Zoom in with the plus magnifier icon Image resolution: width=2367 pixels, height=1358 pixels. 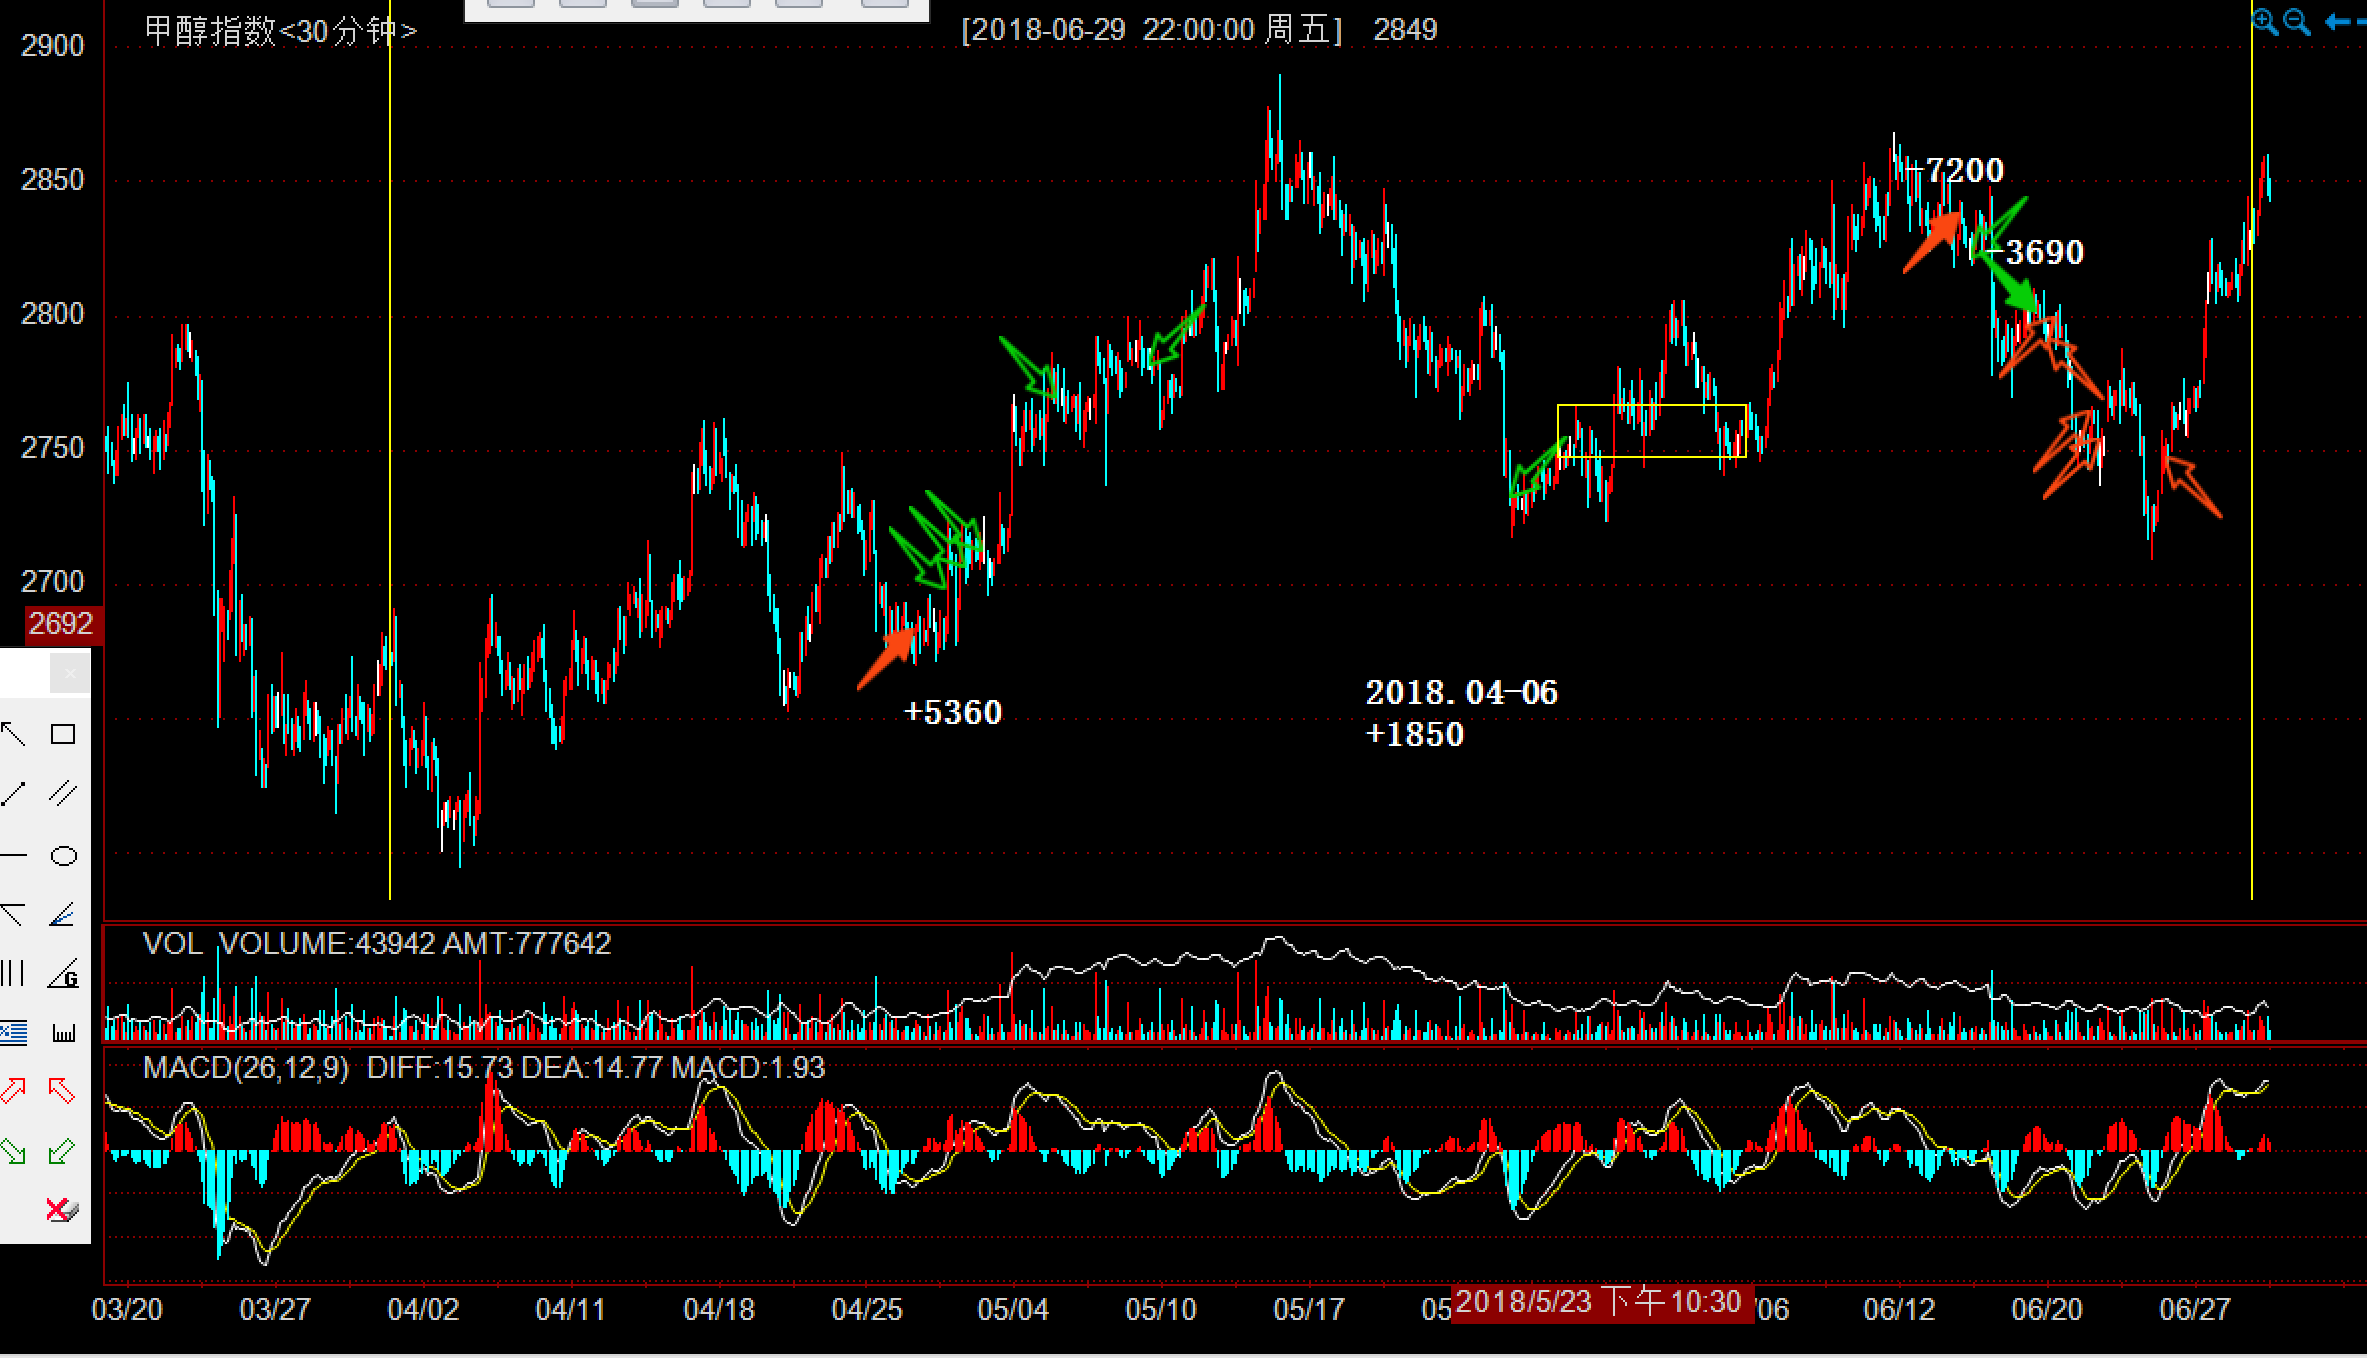click(2265, 22)
